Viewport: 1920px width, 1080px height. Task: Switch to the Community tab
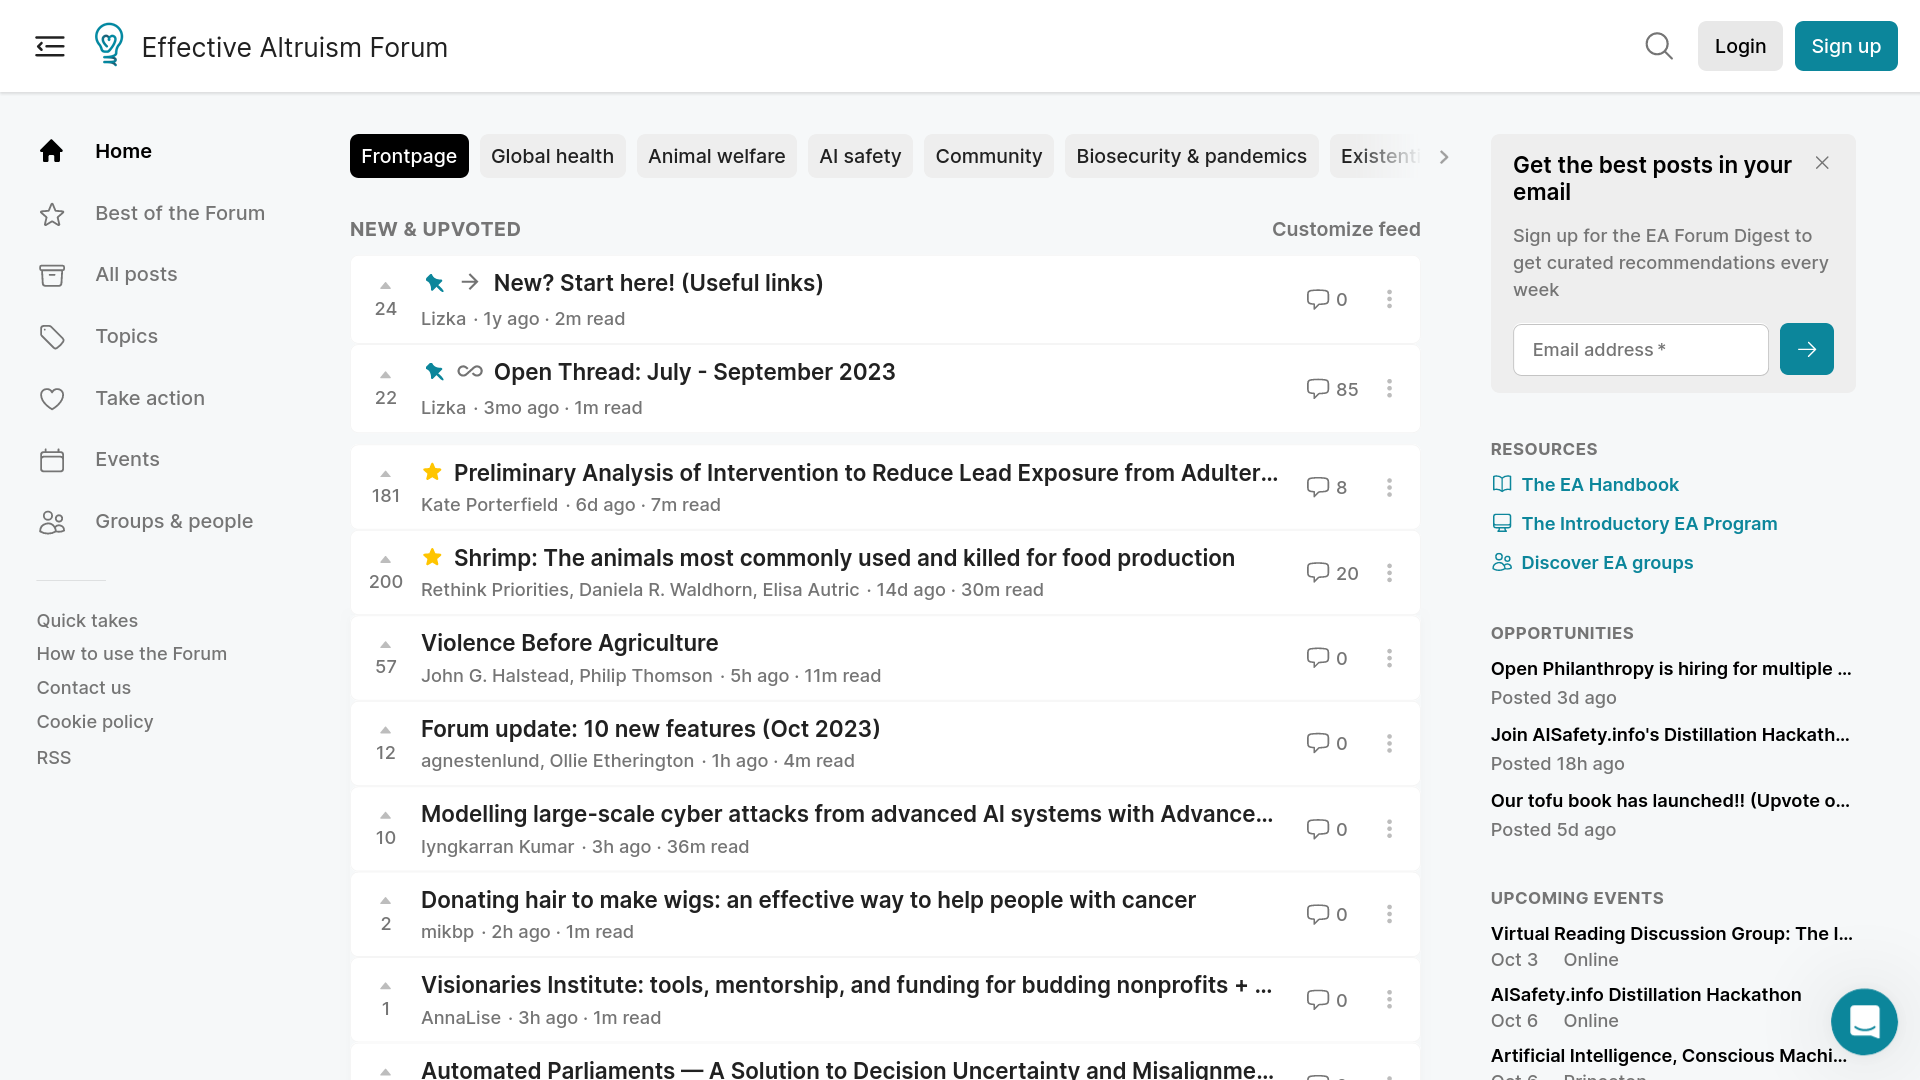click(988, 156)
